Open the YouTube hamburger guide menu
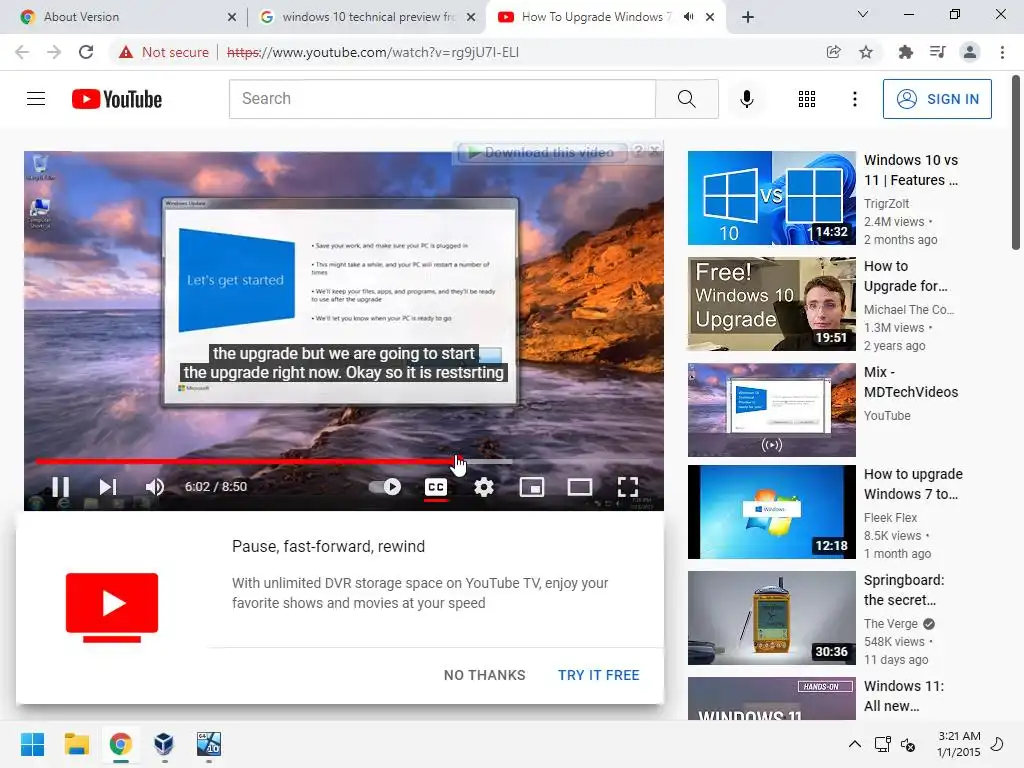1024x768 pixels. [x=36, y=99]
